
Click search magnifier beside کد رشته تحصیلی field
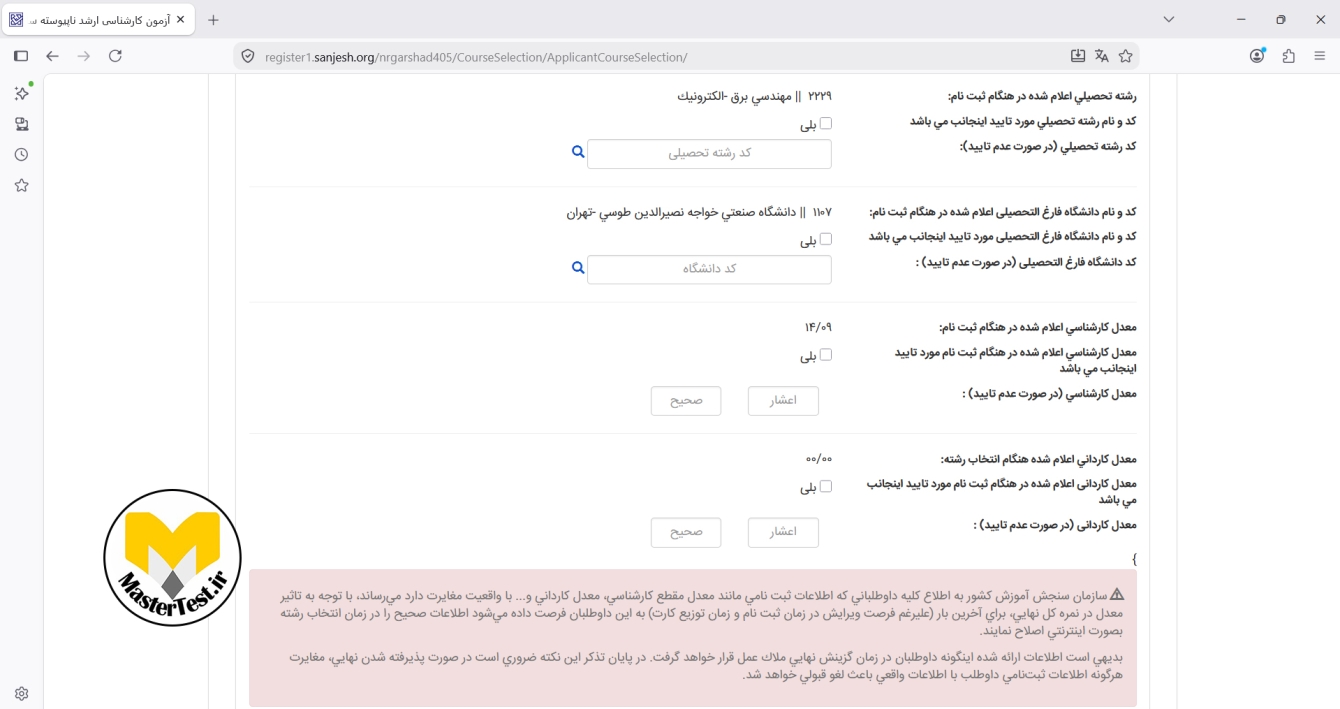pyautogui.click(x=578, y=152)
